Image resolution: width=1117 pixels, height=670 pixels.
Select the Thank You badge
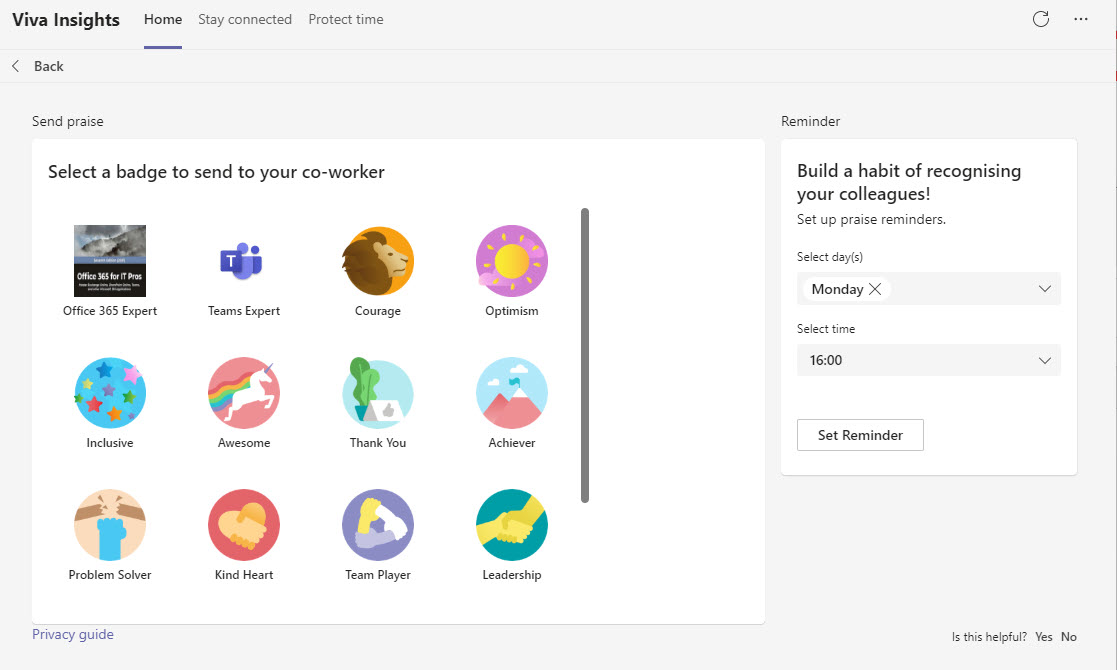pyautogui.click(x=378, y=393)
